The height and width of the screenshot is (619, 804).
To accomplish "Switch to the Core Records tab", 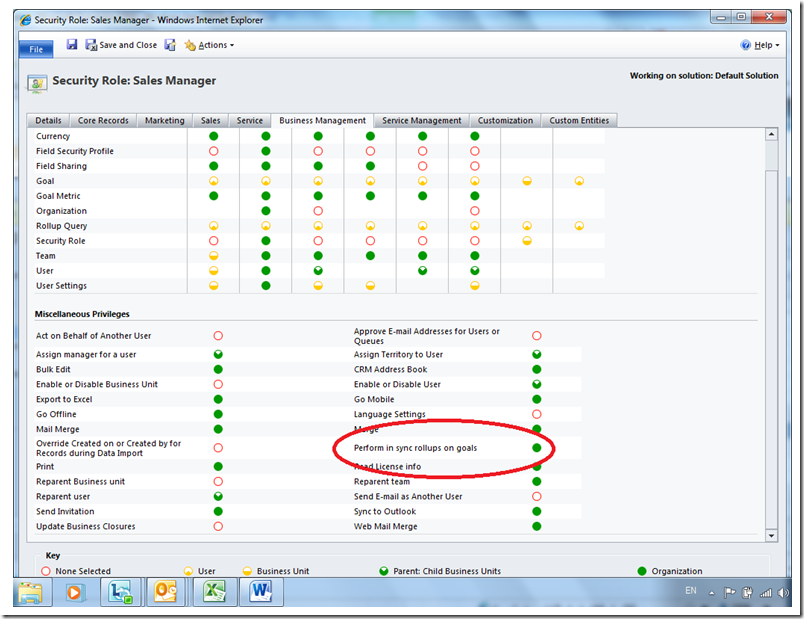I will (x=103, y=120).
